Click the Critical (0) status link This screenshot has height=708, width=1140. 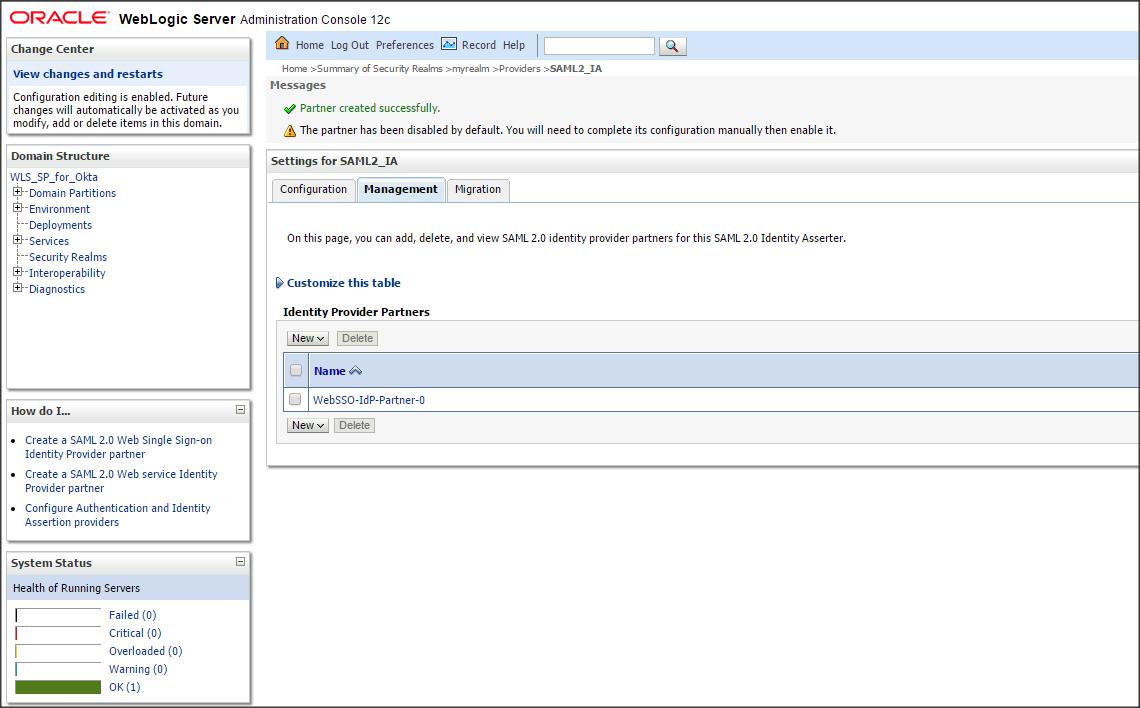[x=135, y=633]
